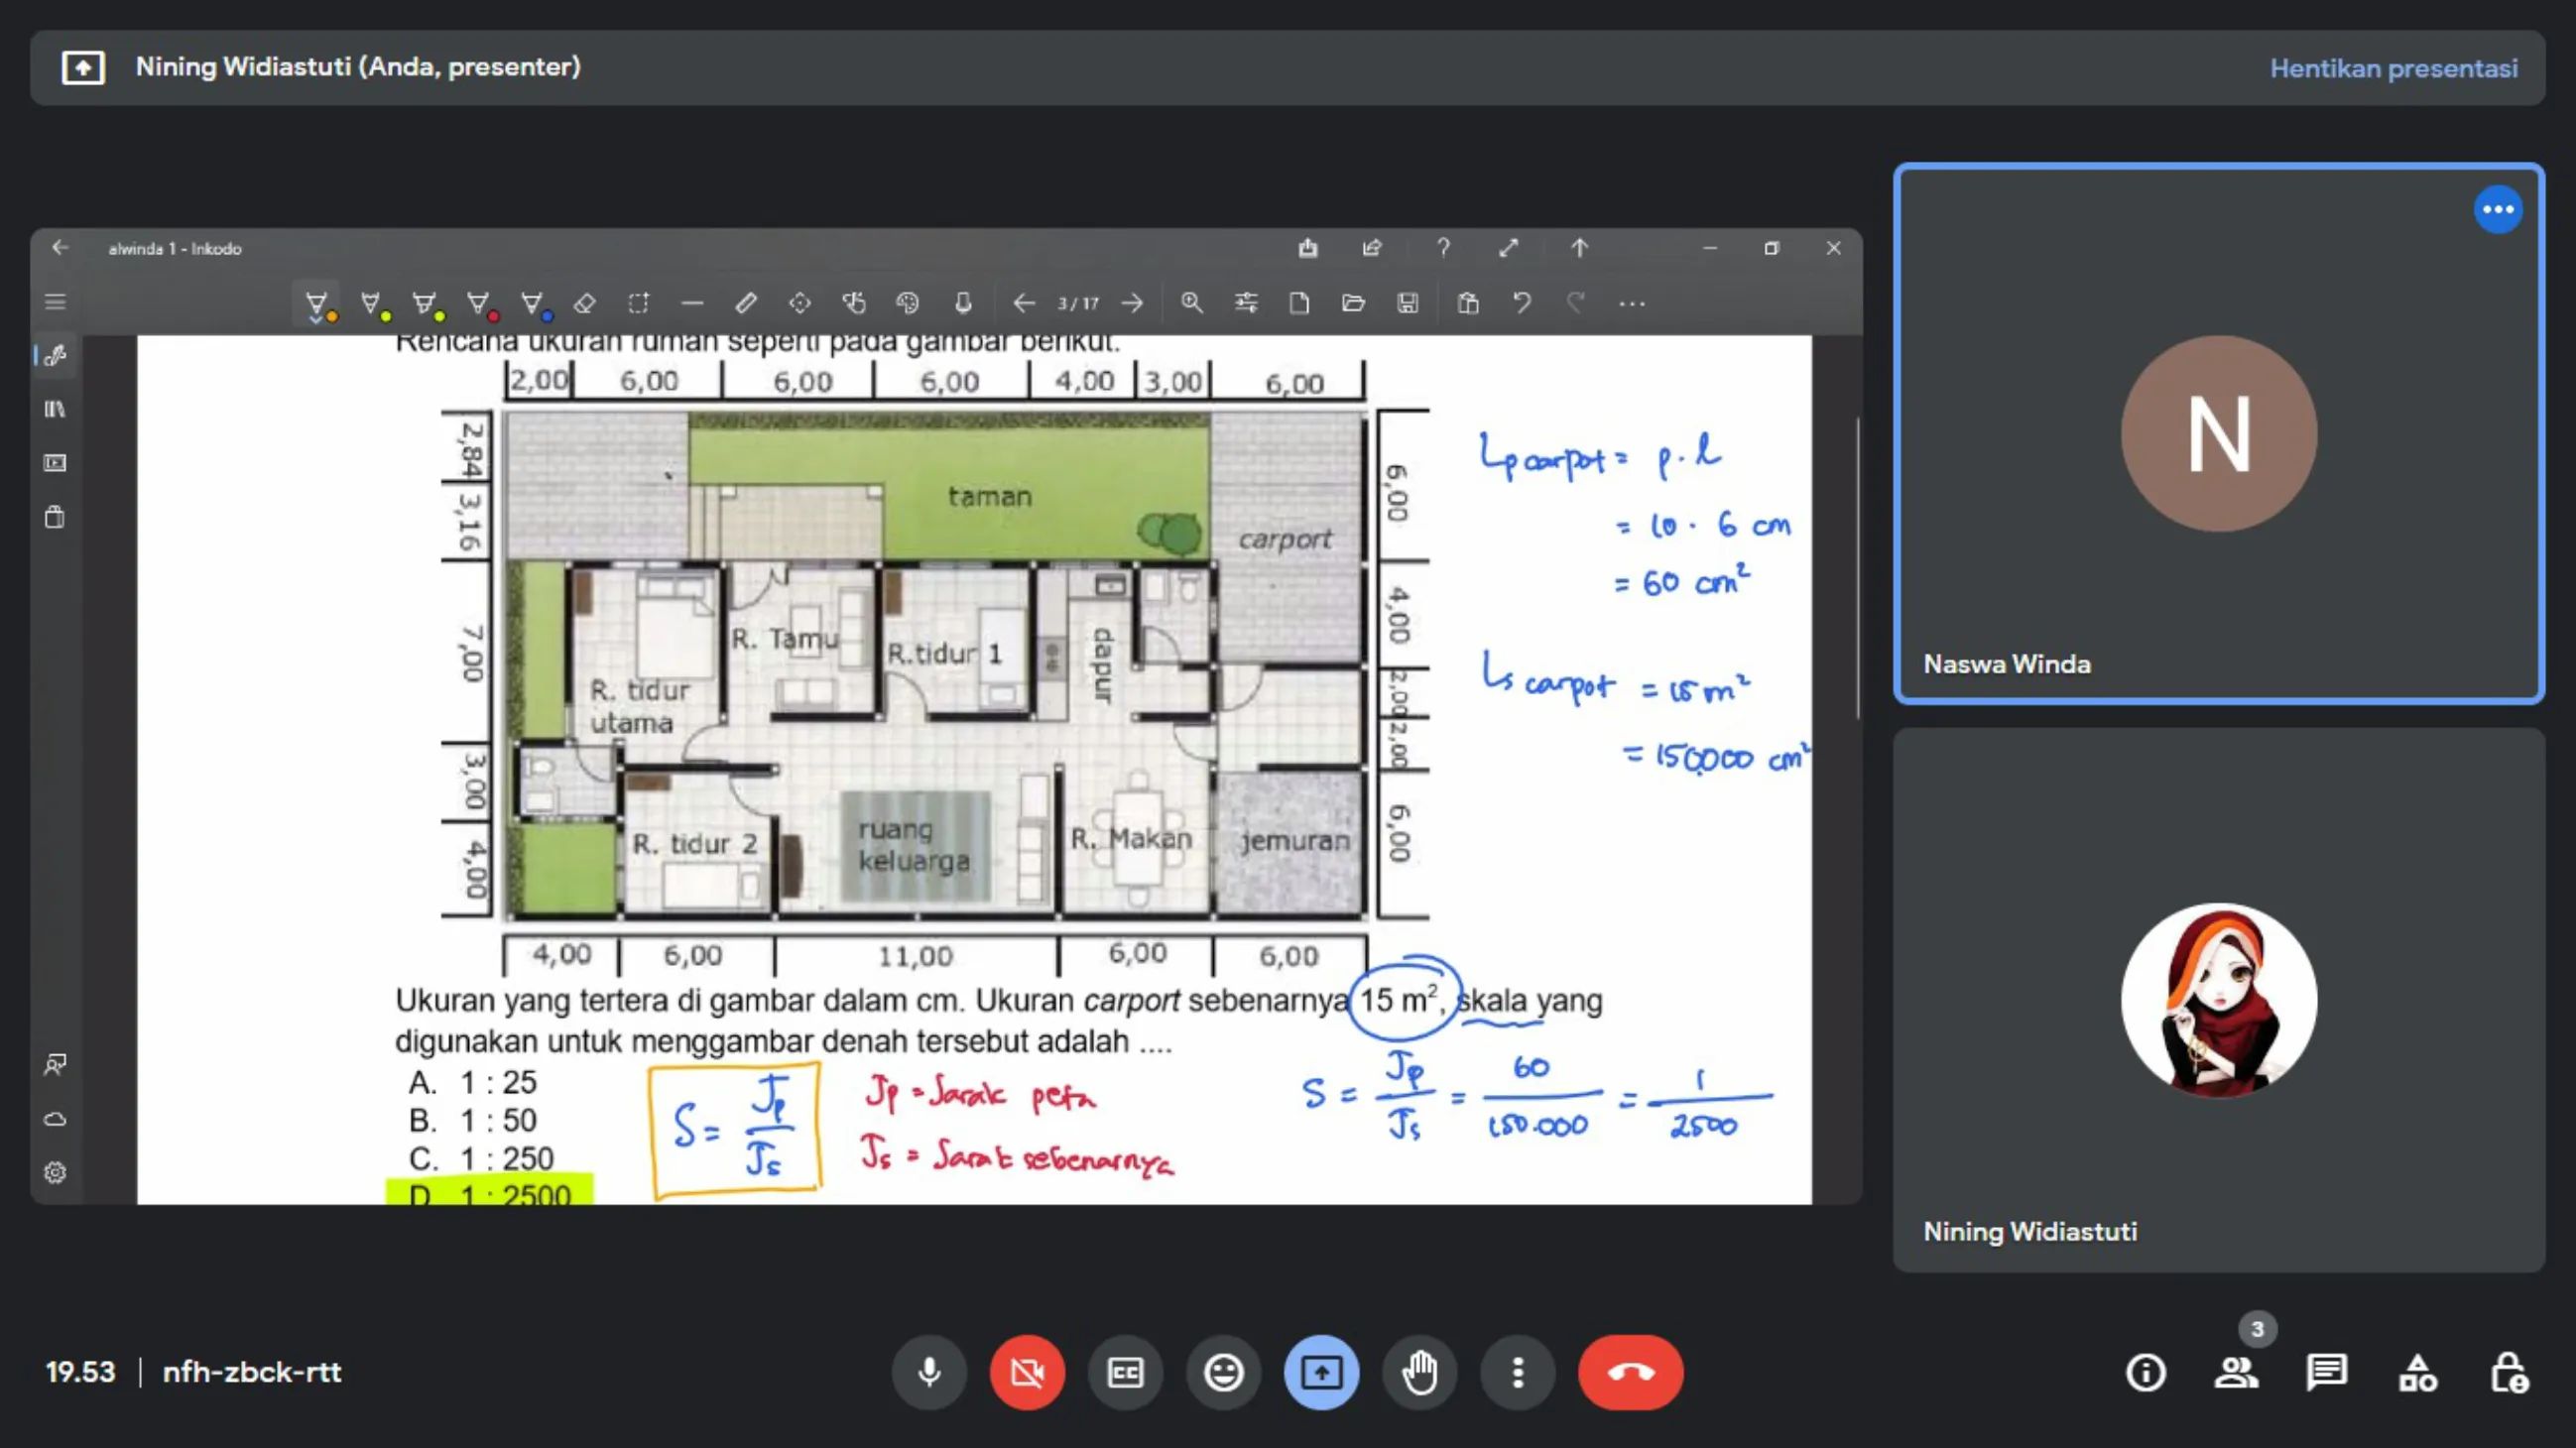The width and height of the screenshot is (2576, 1448).
Task: Open folder icon in Inkodo toolbar
Action: pyautogui.click(x=1353, y=303)
